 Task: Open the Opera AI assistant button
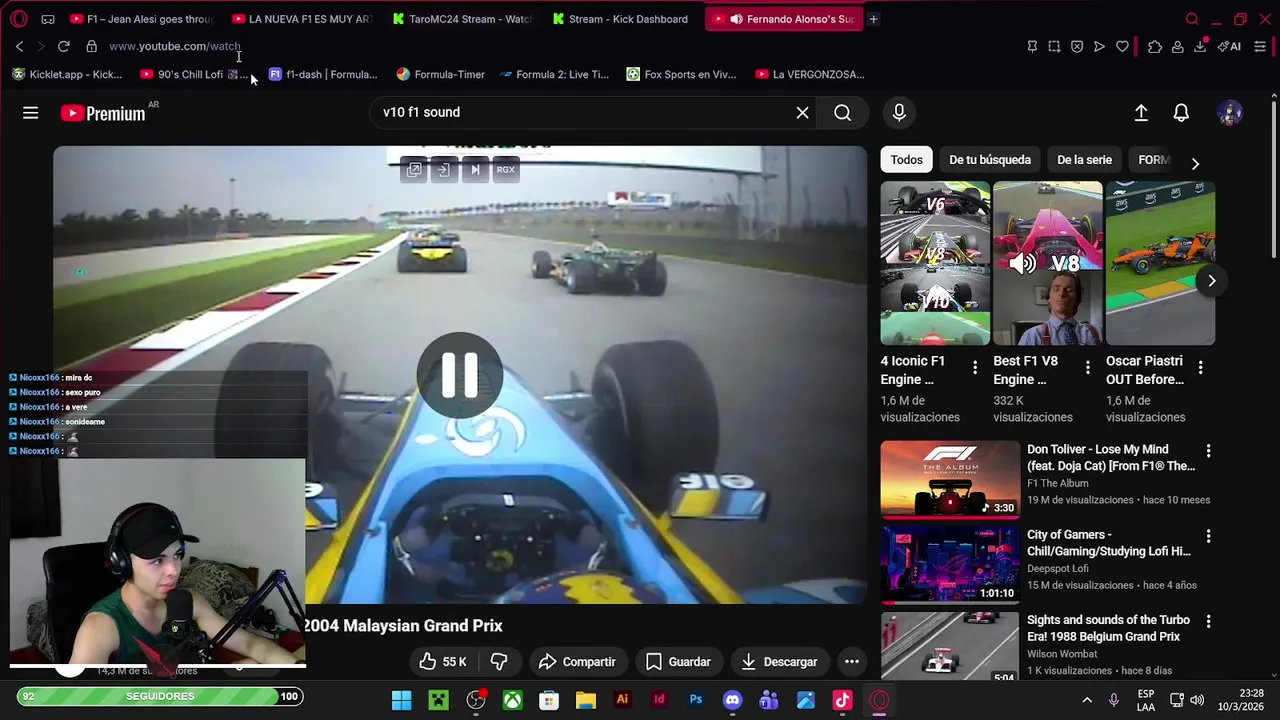[1230, 46]
